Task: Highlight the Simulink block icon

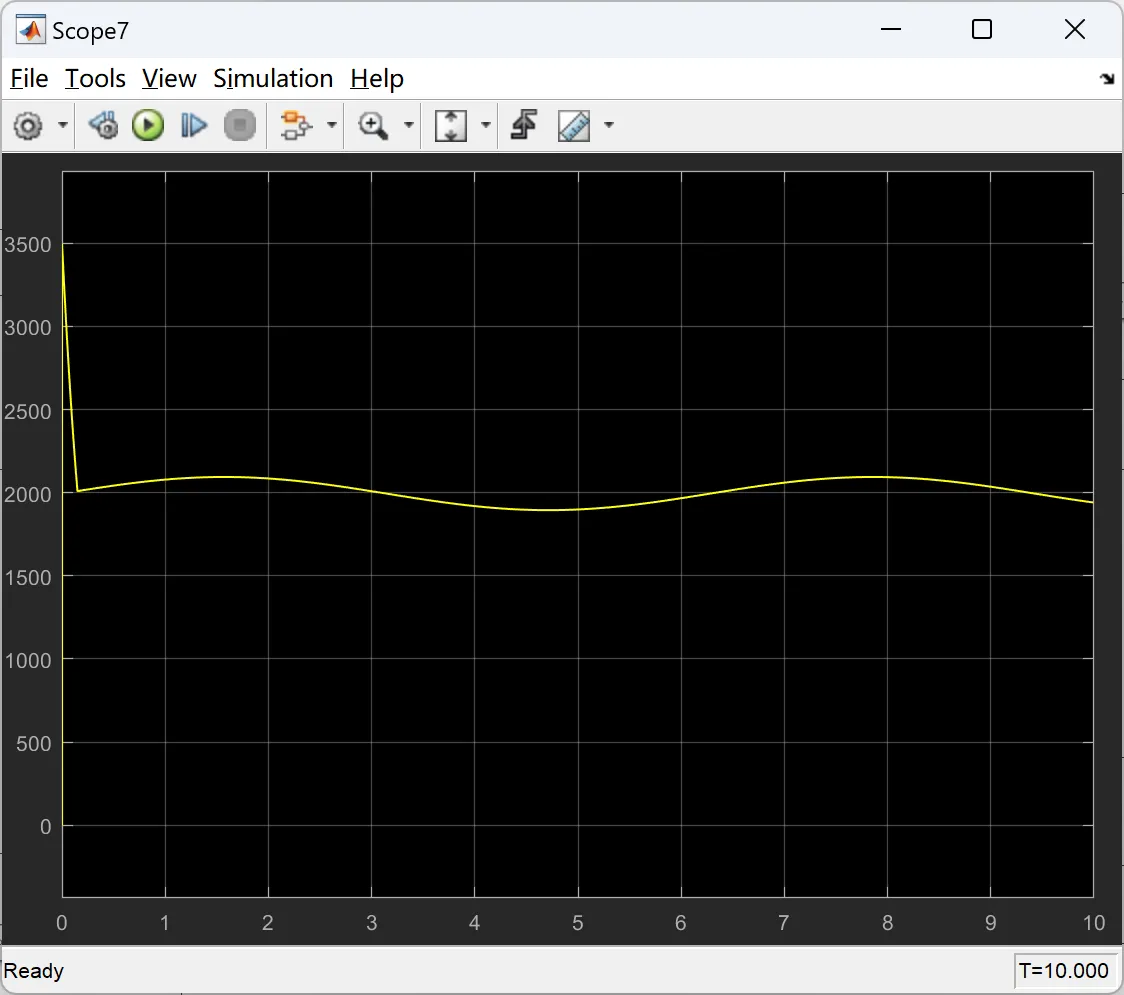Action: coord(296,125)
